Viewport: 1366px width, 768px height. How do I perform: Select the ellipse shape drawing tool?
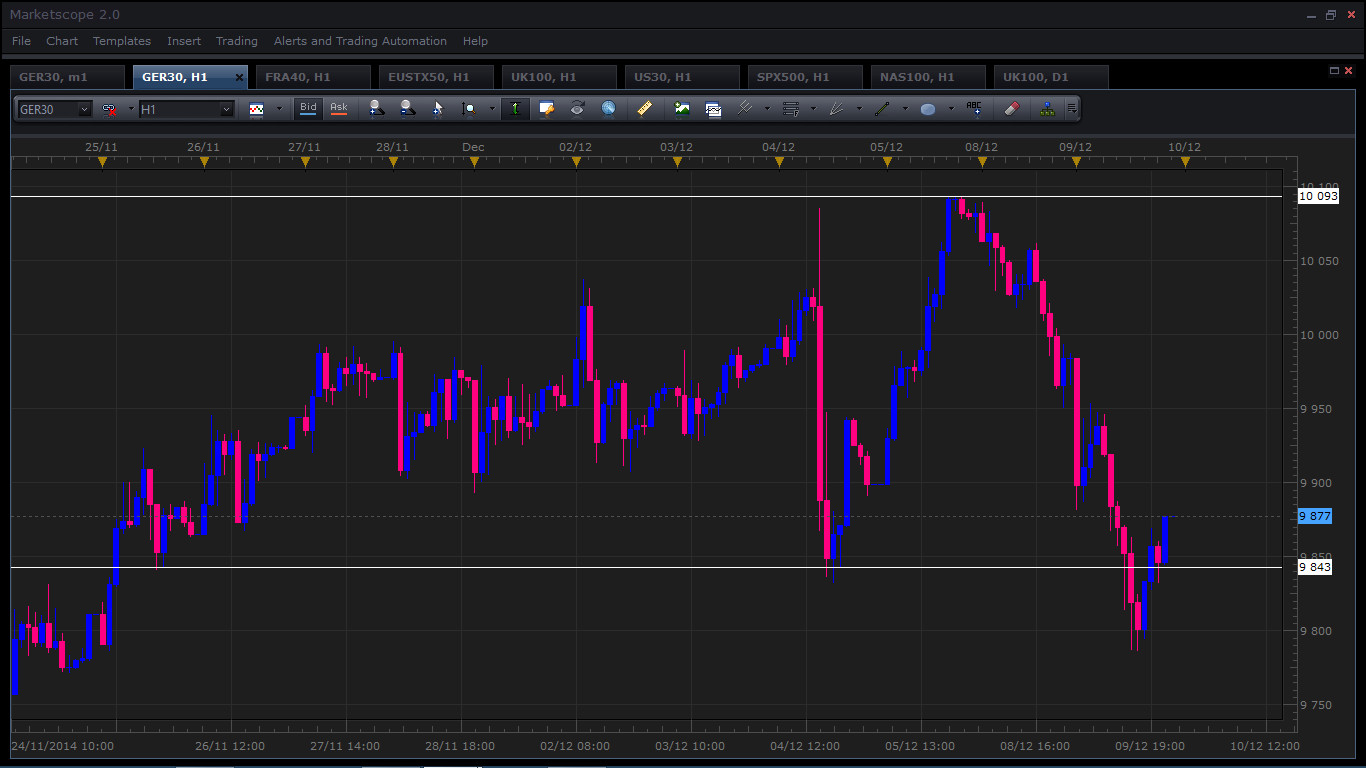pos(928,109)
